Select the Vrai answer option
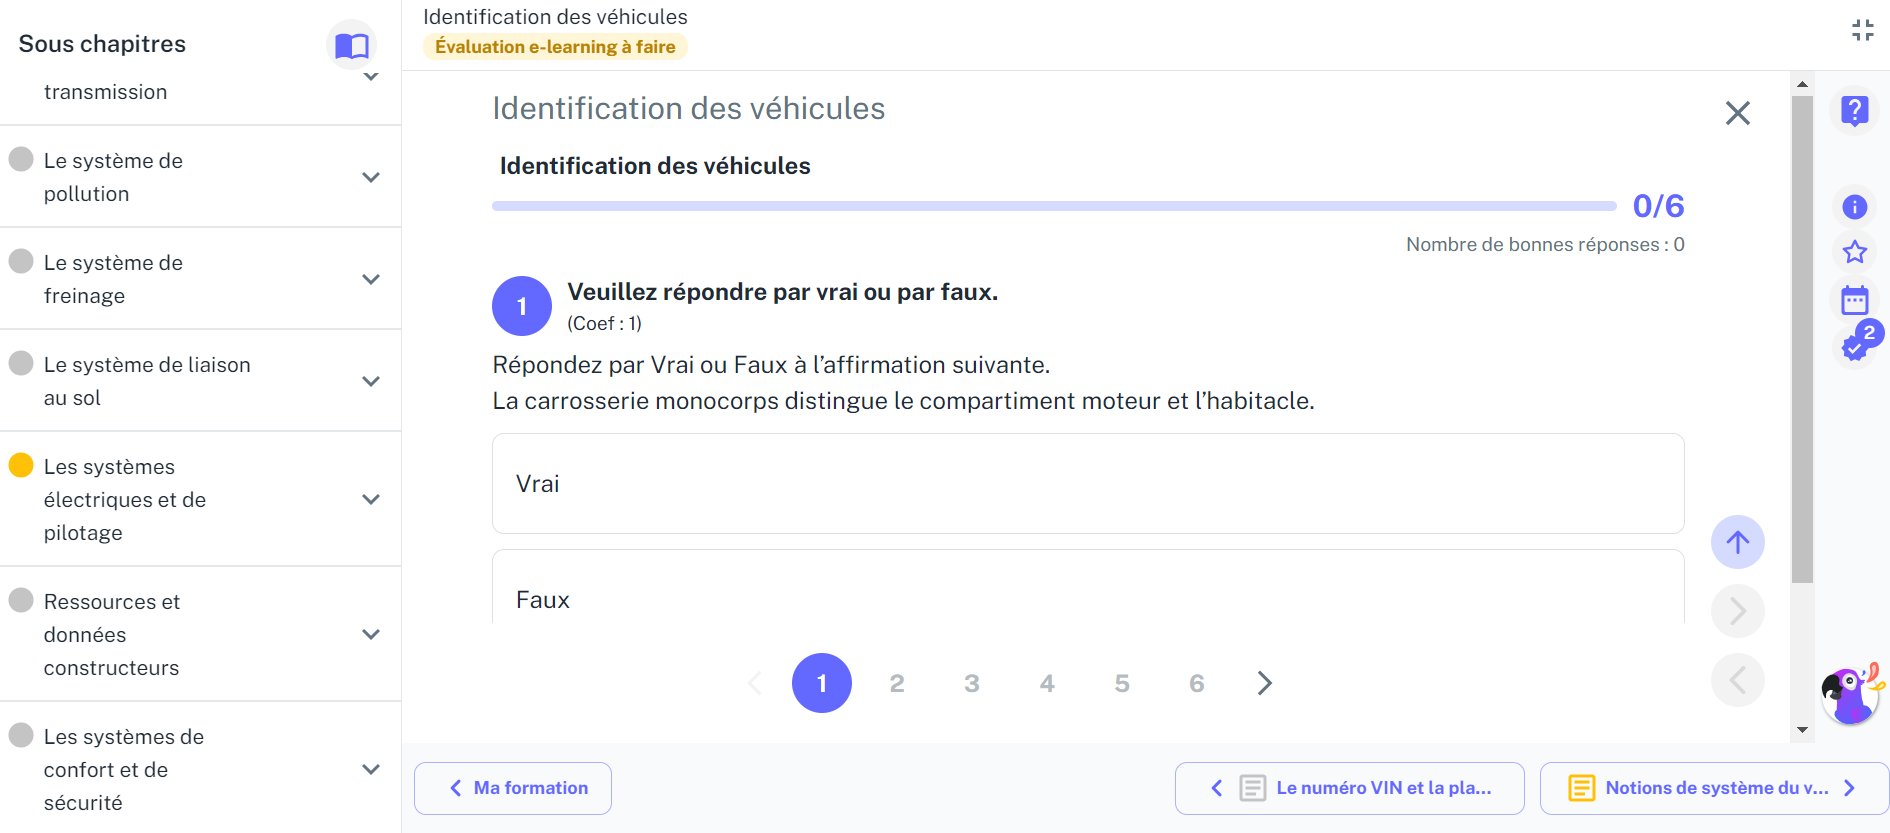The width and height of the screenshot is (1890, 833). 1088,484
